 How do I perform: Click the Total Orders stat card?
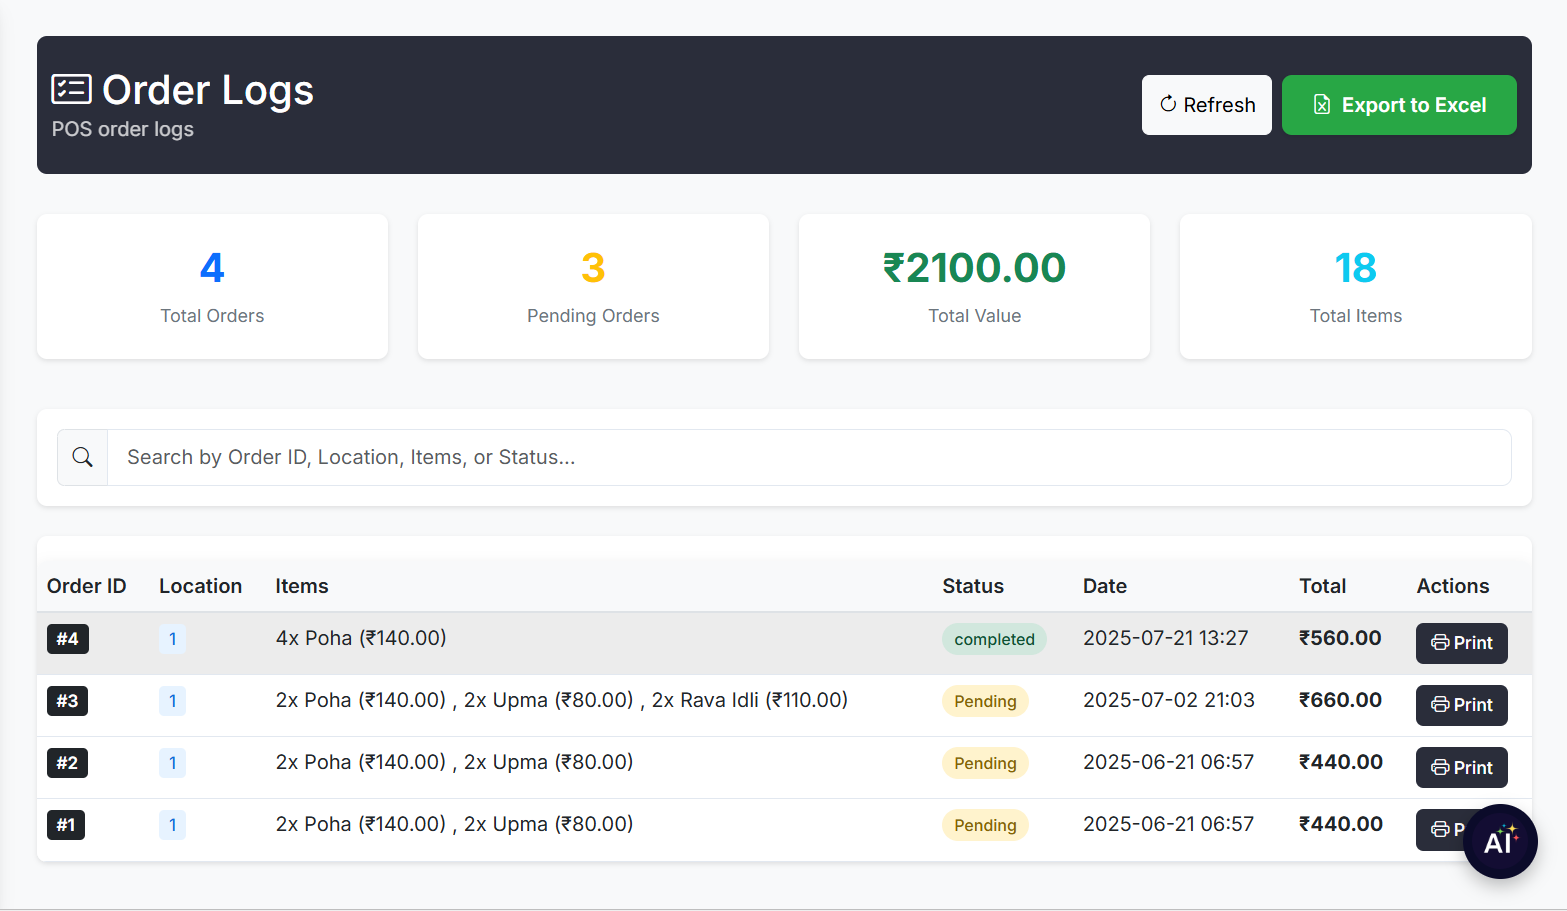coord(212,287)
